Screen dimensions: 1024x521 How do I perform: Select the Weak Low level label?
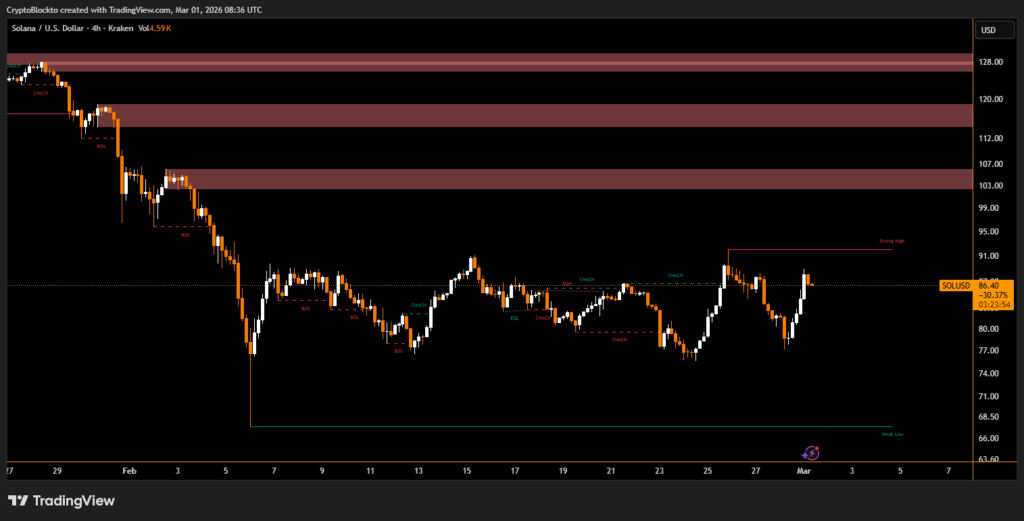tap(893, 435)
